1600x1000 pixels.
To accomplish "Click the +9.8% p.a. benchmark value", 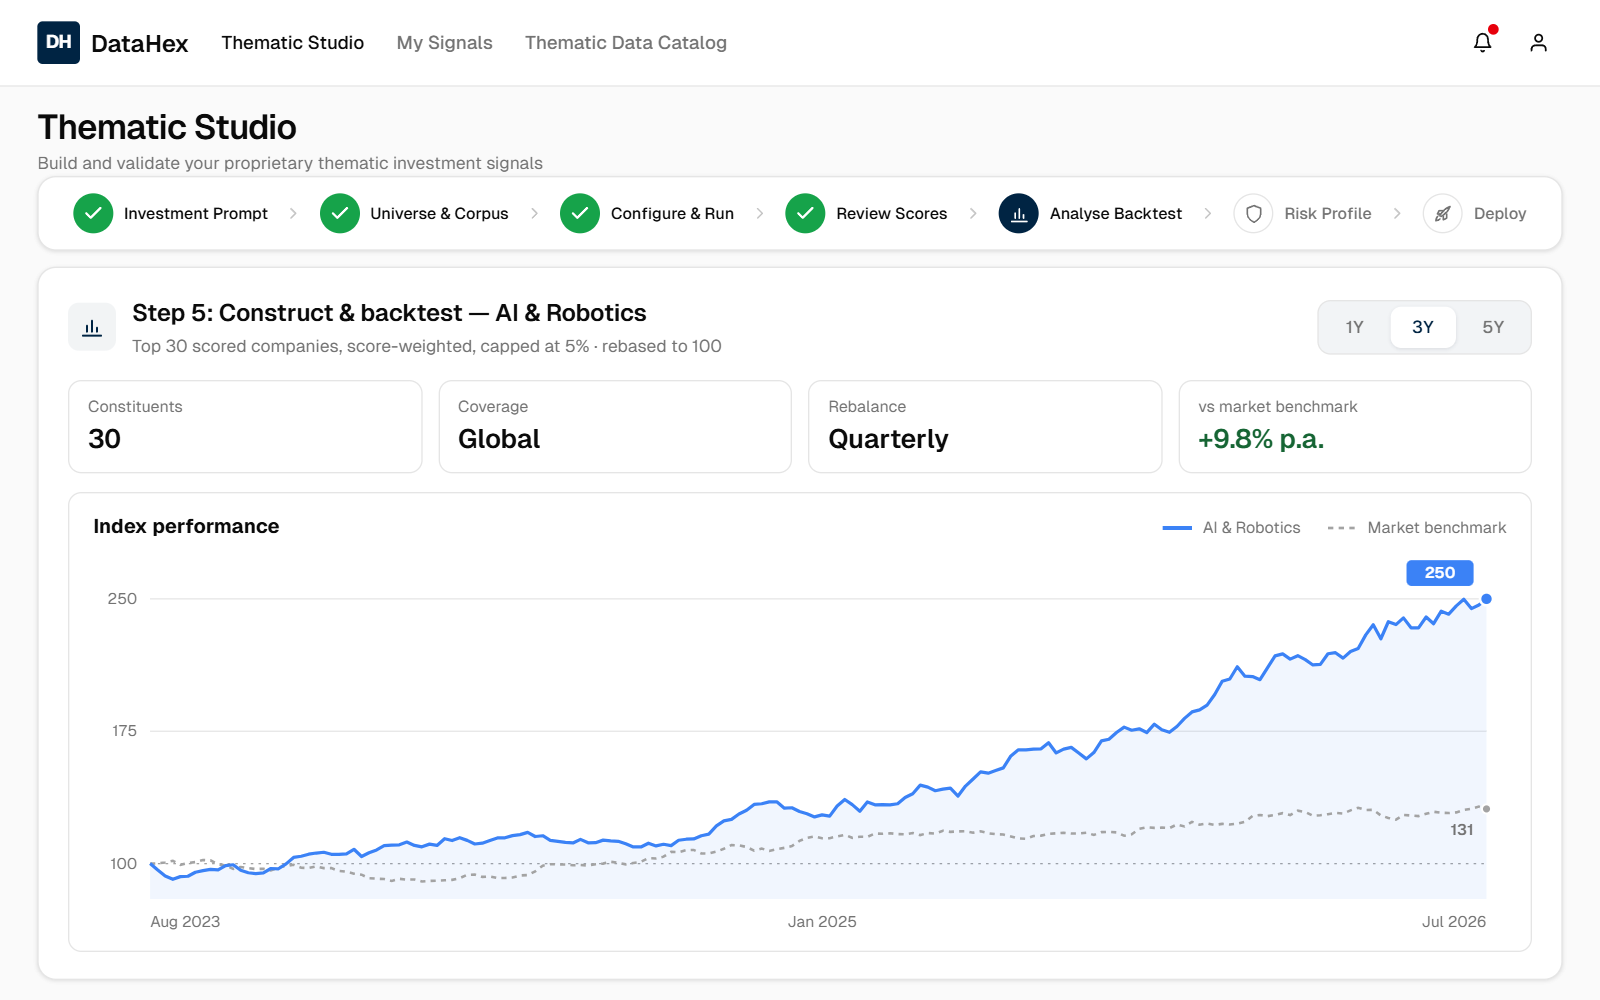I will pyautogui.click(x=1261, y=439).
